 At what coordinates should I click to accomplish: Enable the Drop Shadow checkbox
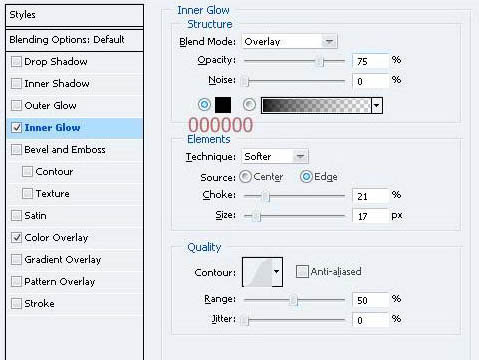16,62
